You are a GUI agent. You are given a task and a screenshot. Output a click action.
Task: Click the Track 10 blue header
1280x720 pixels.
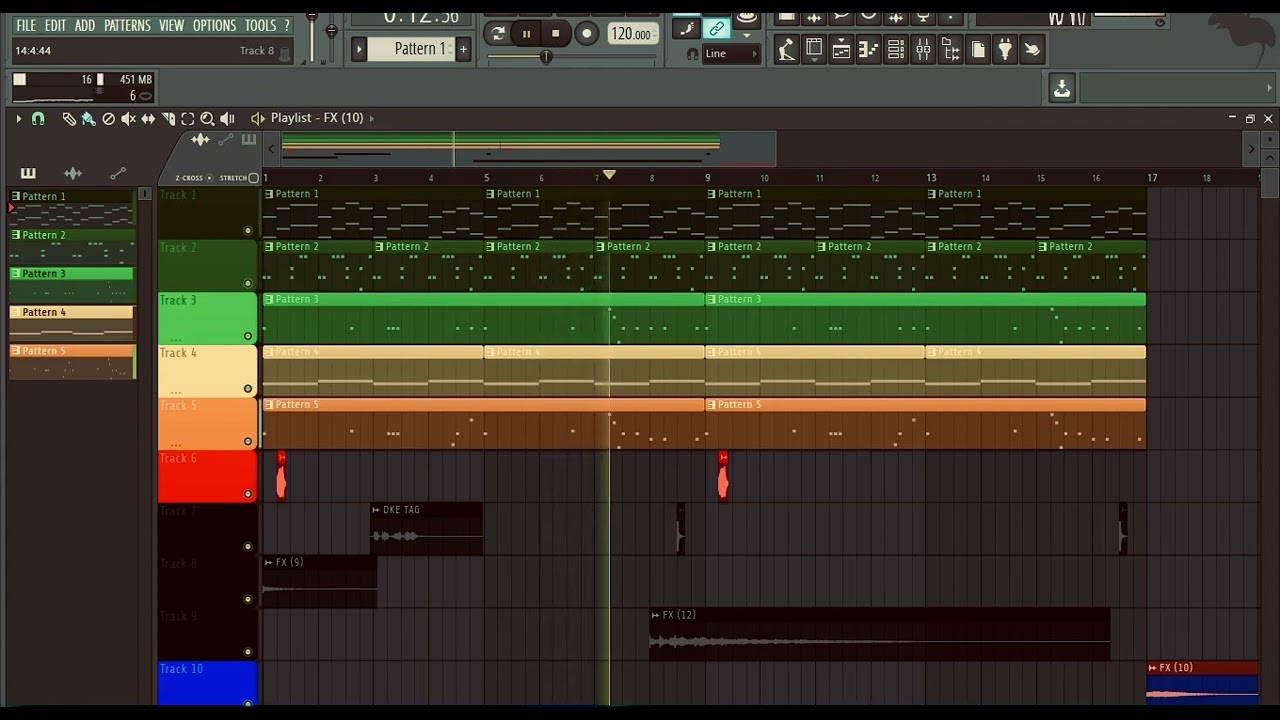[207, 682]
